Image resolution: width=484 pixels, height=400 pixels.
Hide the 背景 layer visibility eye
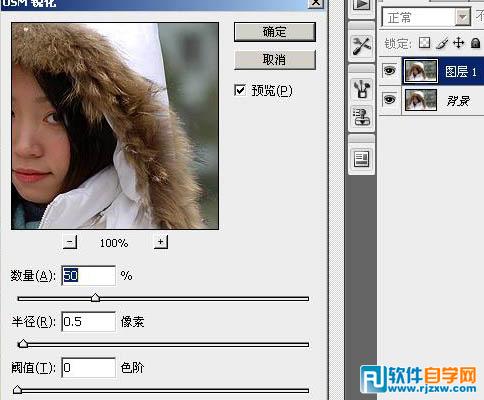[390, 100]
